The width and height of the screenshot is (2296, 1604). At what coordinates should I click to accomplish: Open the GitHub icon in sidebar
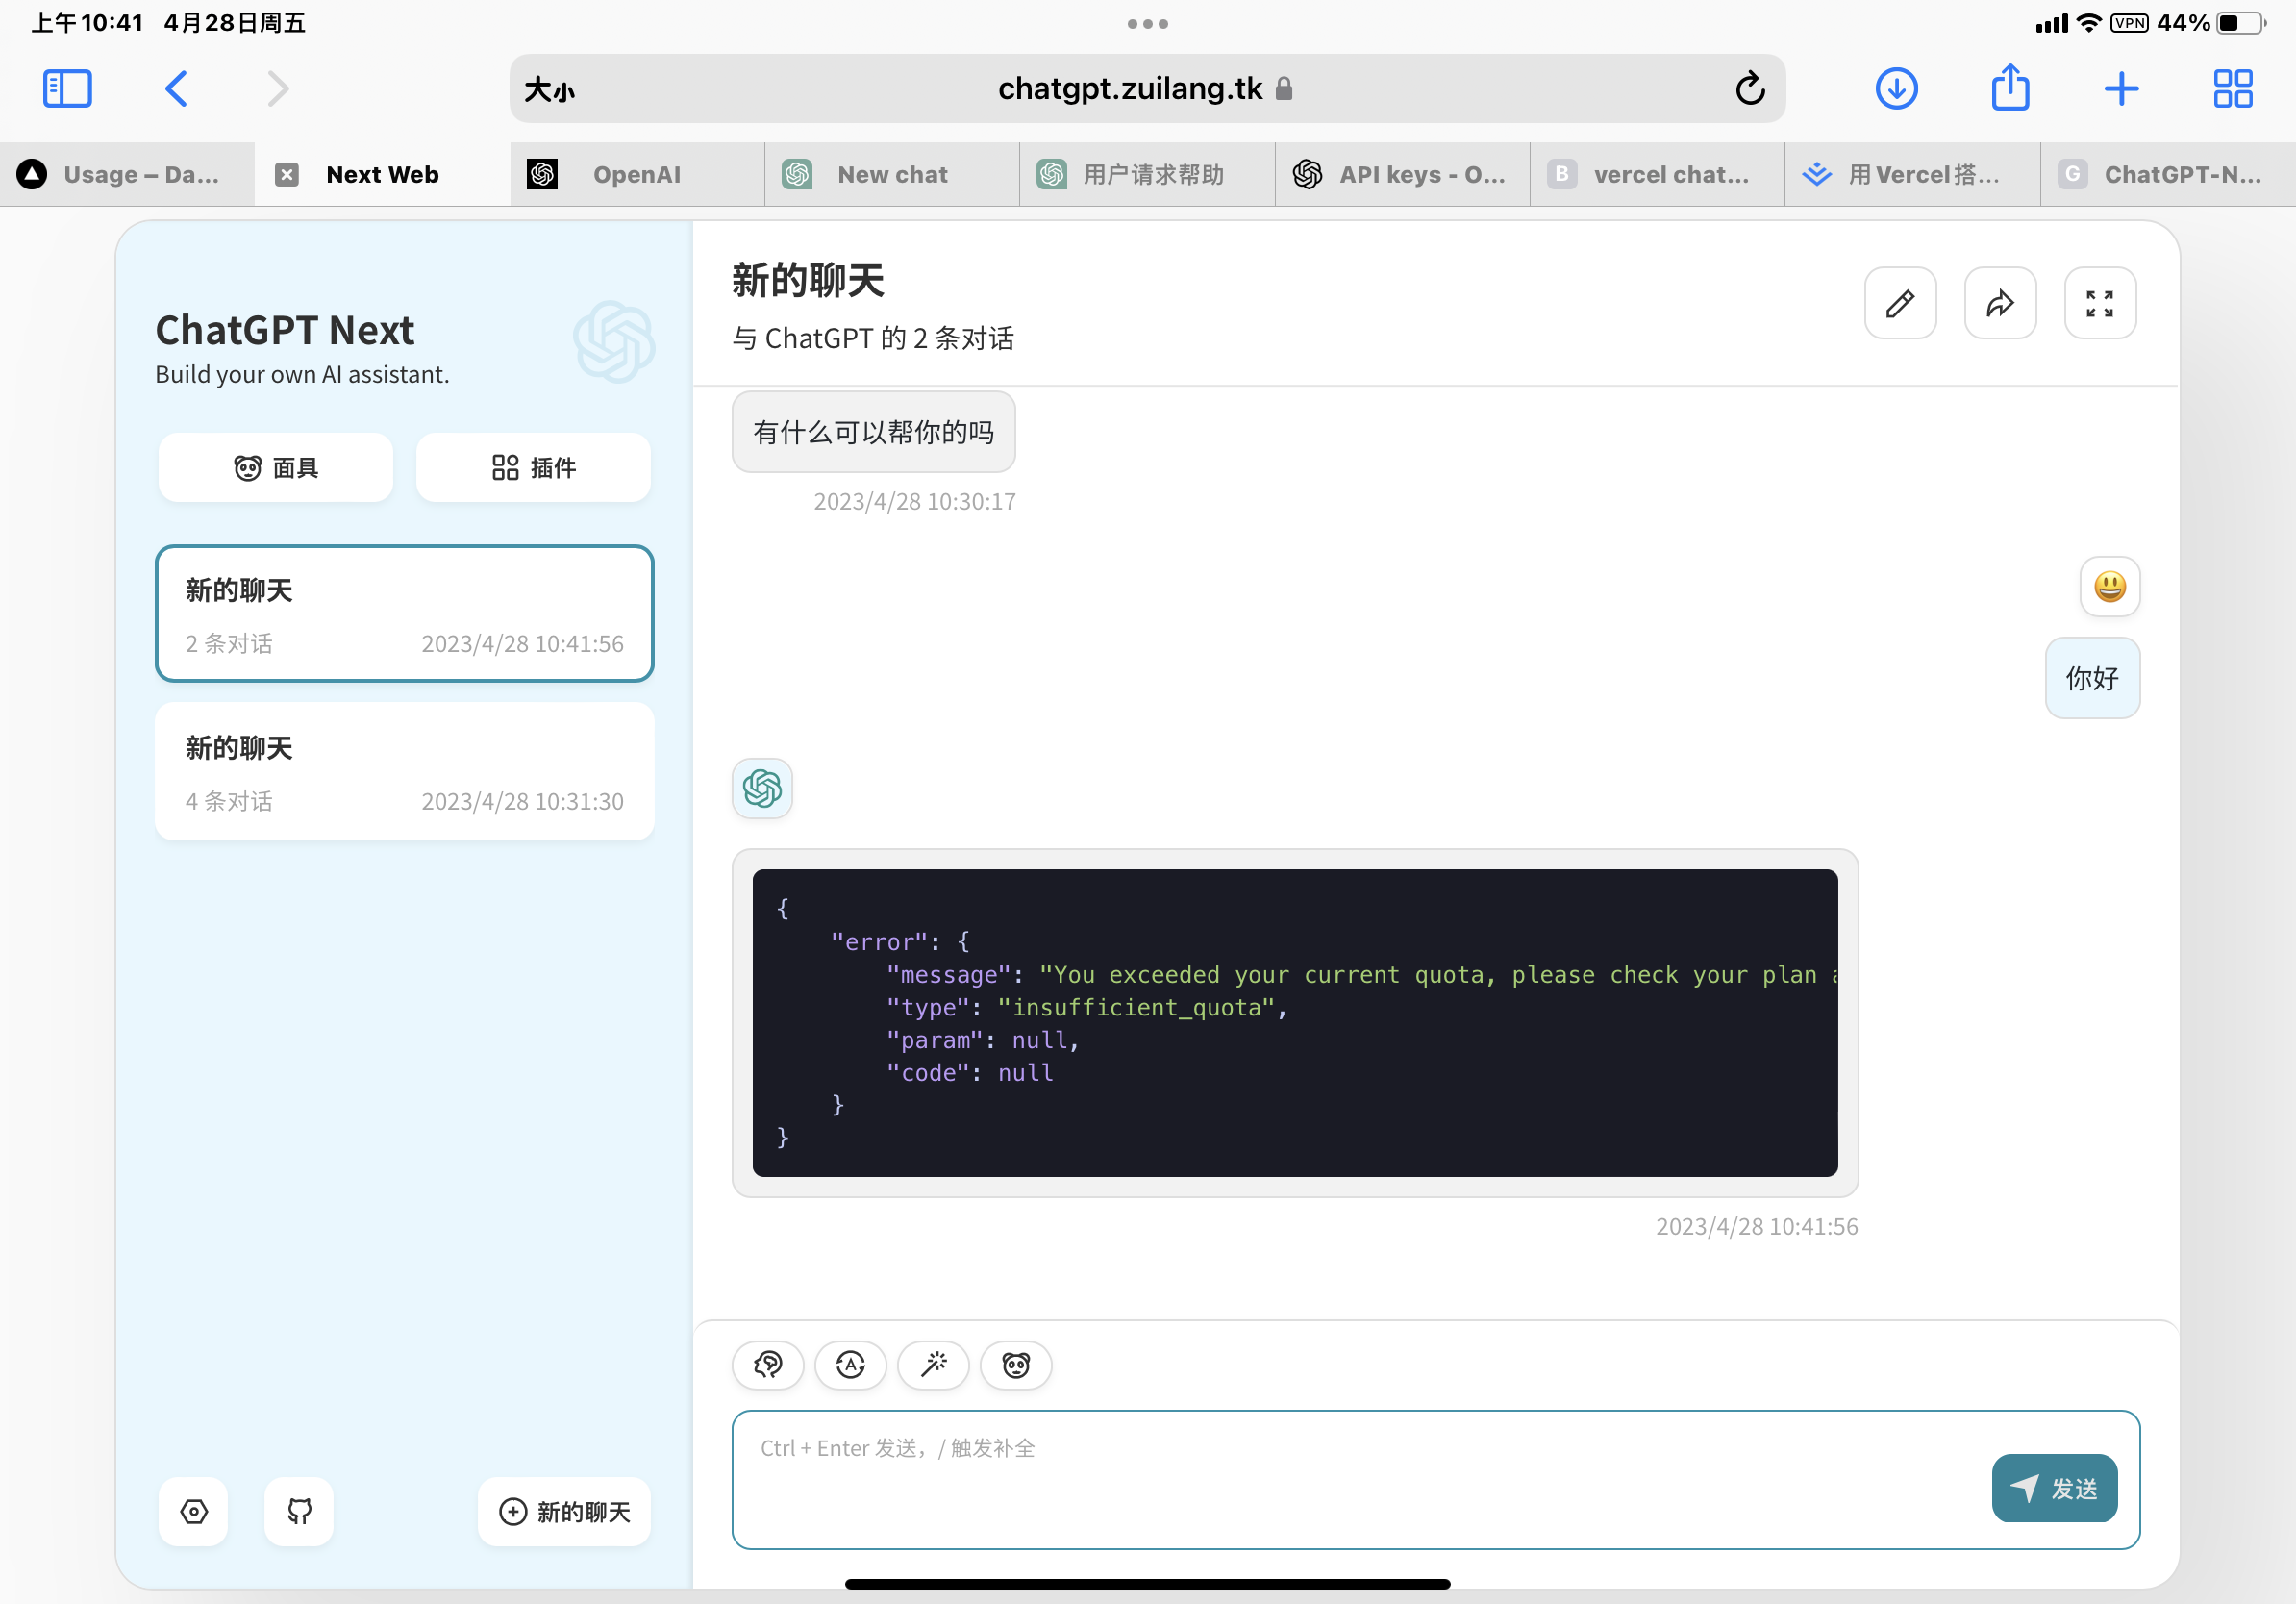[299, 1511]
